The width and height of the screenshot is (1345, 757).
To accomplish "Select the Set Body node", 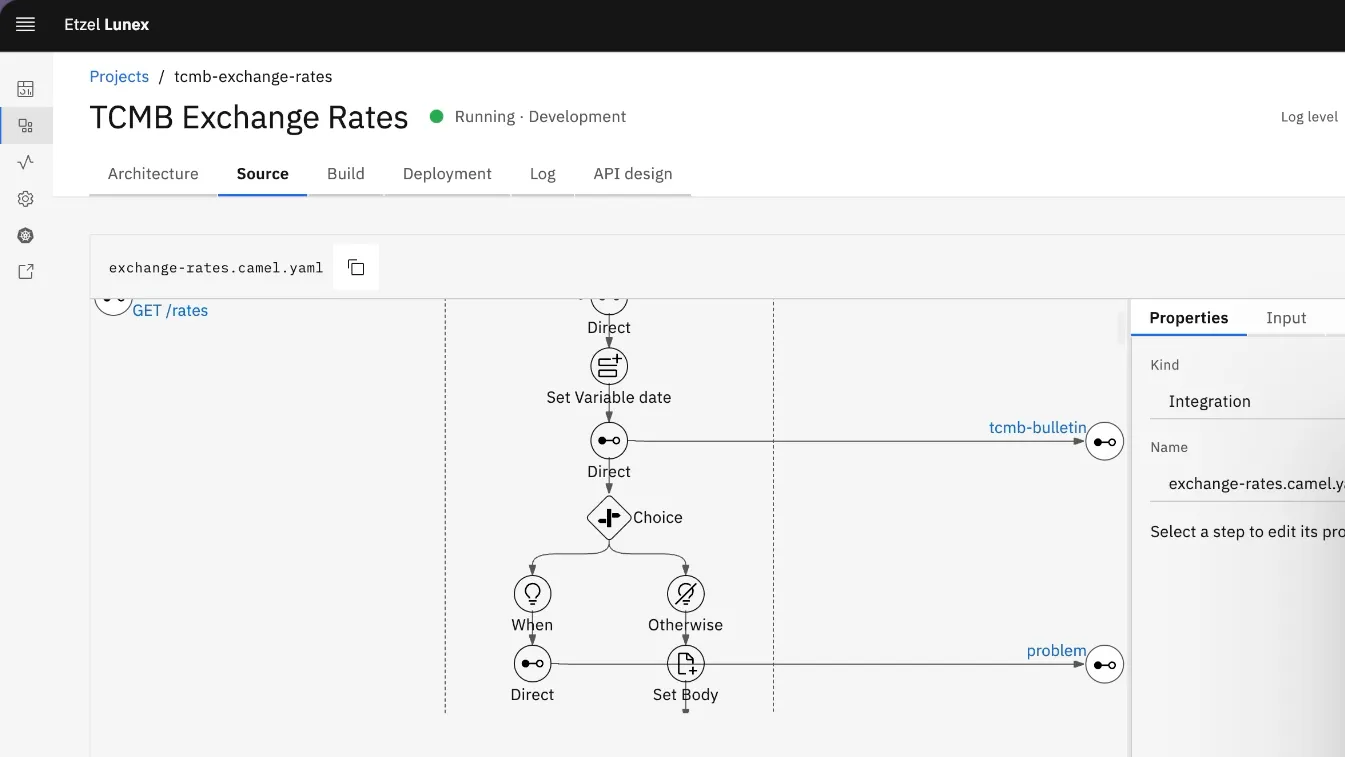I will (x=686, y=664).
